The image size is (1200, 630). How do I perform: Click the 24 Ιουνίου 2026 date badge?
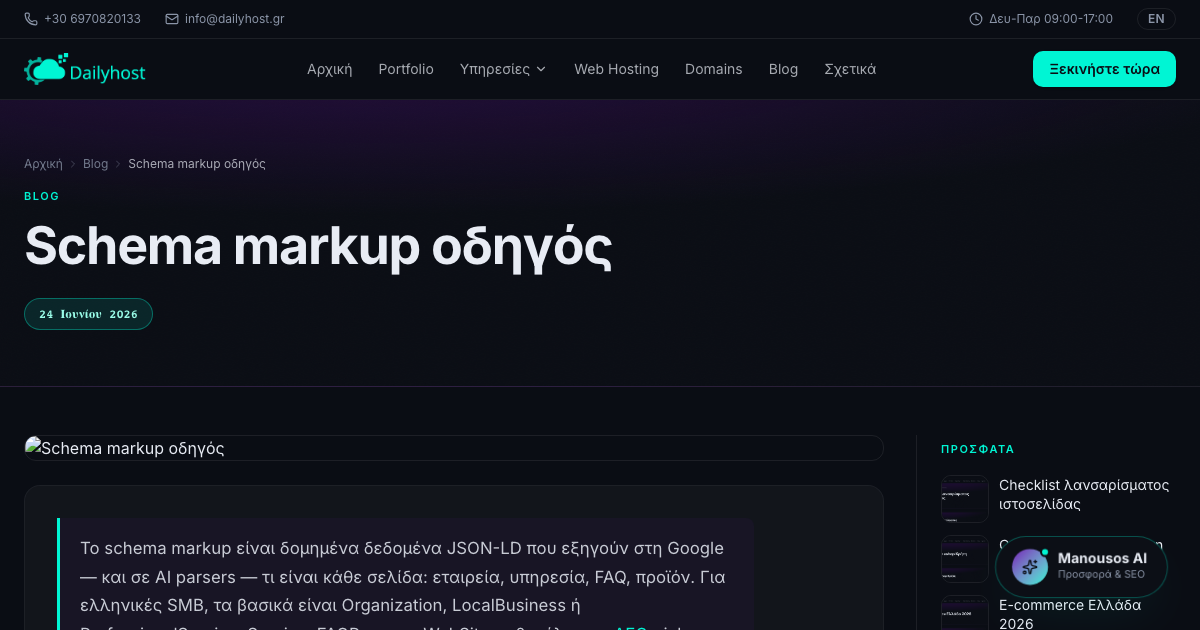click(88, 314)
